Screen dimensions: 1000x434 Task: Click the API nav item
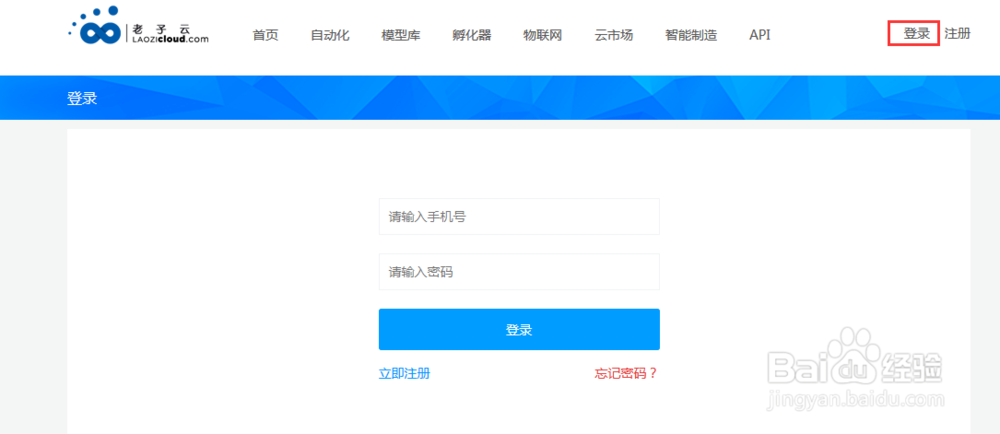pos(760,35)
